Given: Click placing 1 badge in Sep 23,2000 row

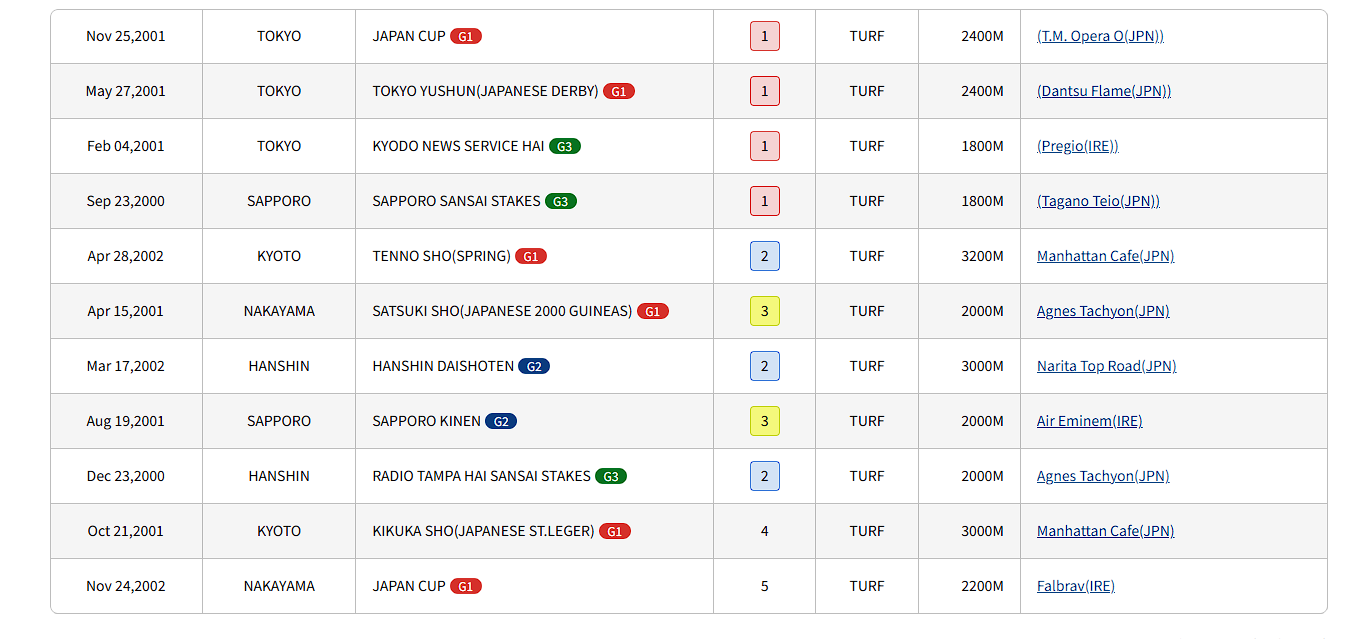Looking at the screenshot, I should tap(765, 201).
